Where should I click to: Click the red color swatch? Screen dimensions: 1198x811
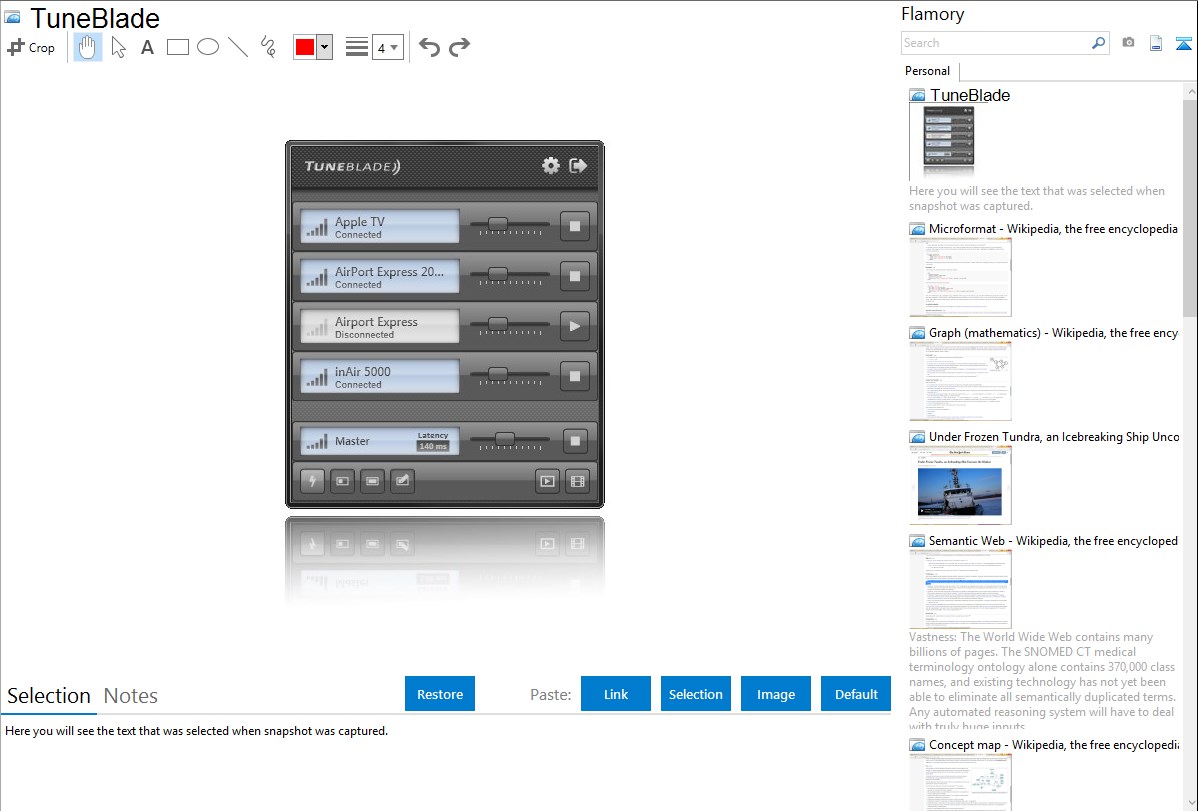click(305, 47)
